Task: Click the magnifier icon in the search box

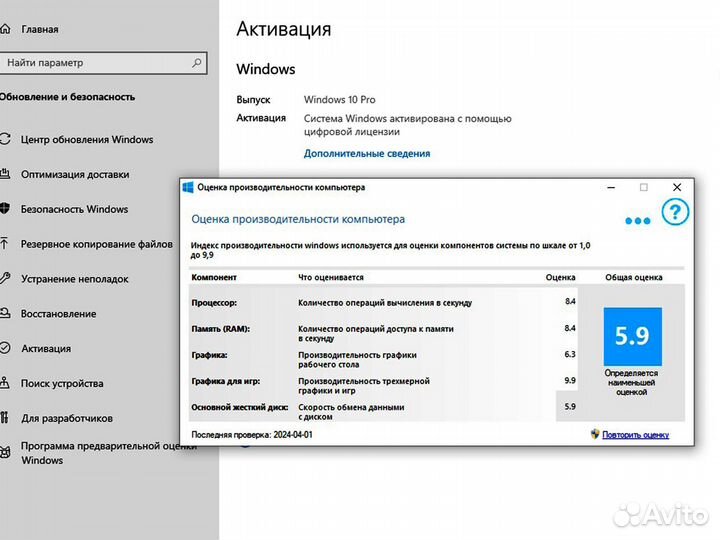Action: [194, 63]
